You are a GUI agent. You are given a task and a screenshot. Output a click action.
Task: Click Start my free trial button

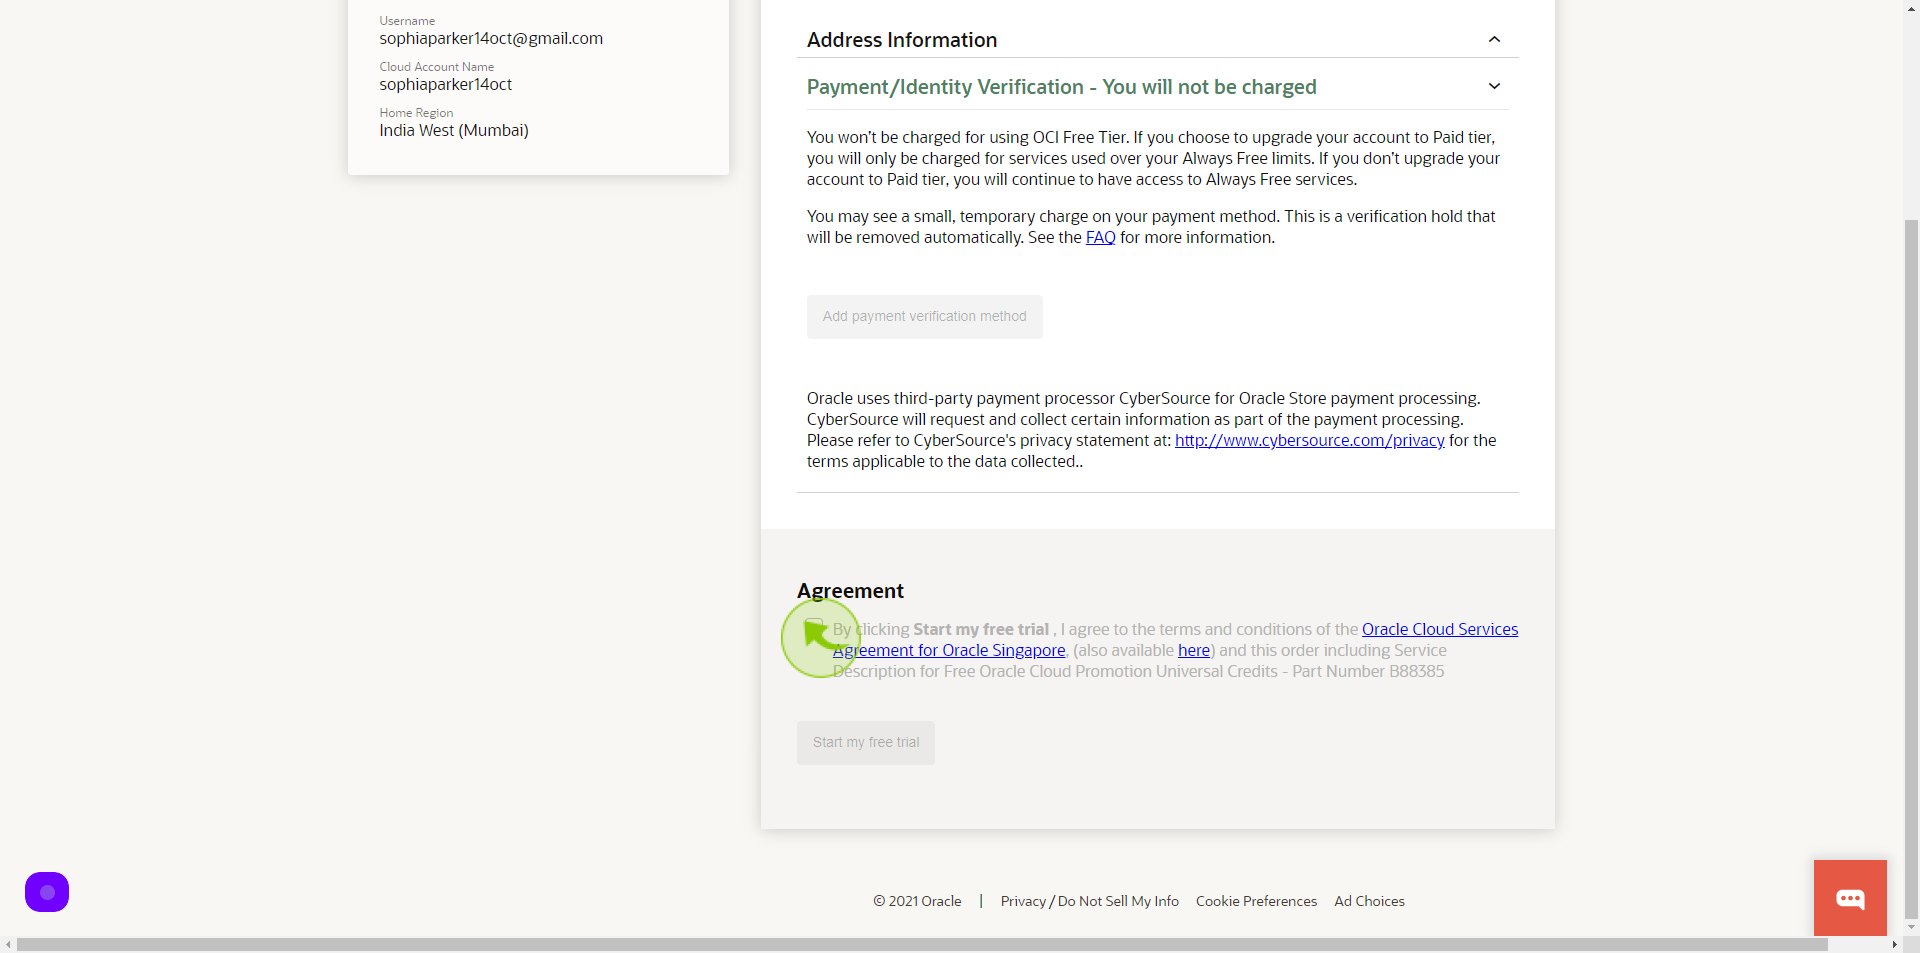click(x=865, y=742)
